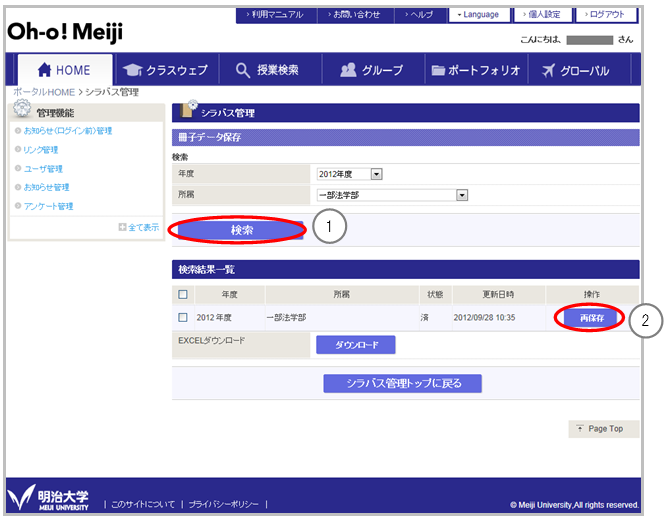
Task: Open the グループ tab
Action: (372, 70)
